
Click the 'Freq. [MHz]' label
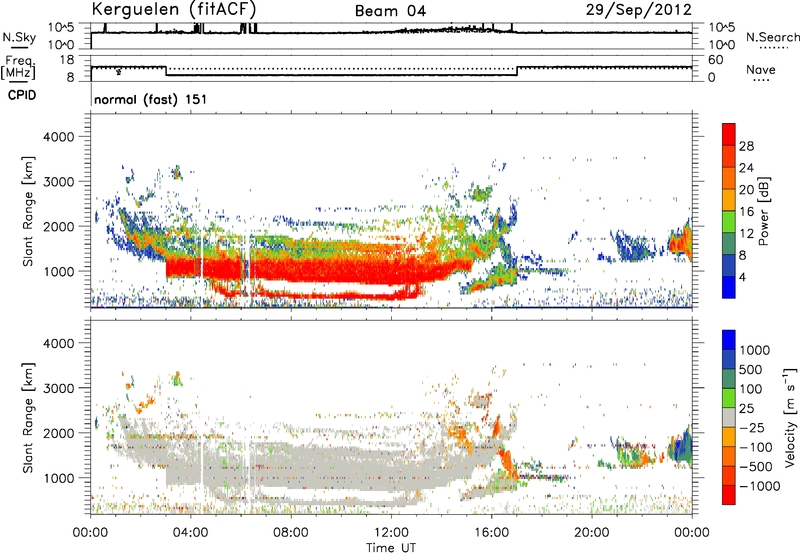point(19,67)
